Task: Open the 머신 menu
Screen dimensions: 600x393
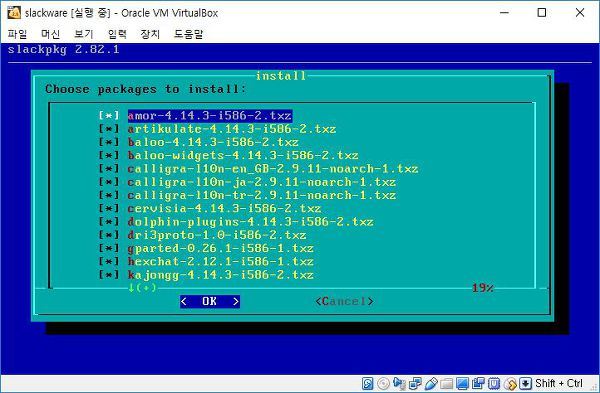Action: coord(51,34)
